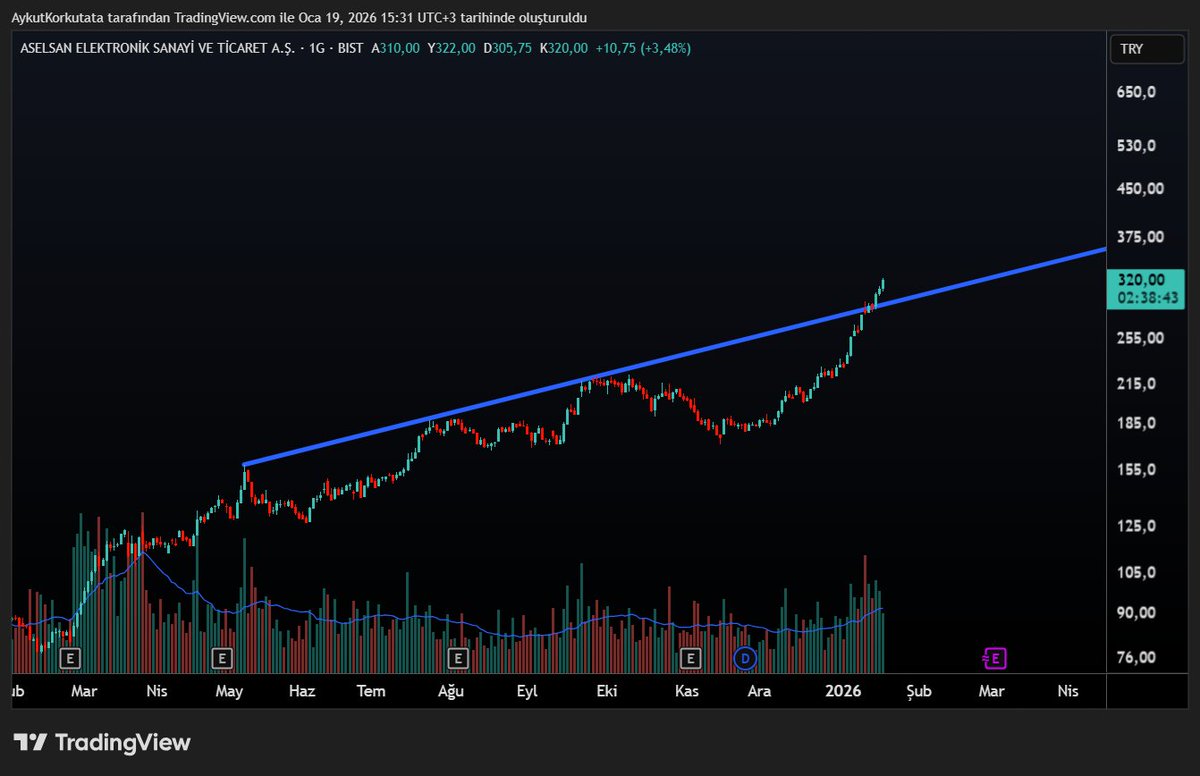Open the TRY currency selector
The image size is (1200, 776).
tap(1147, 49)
